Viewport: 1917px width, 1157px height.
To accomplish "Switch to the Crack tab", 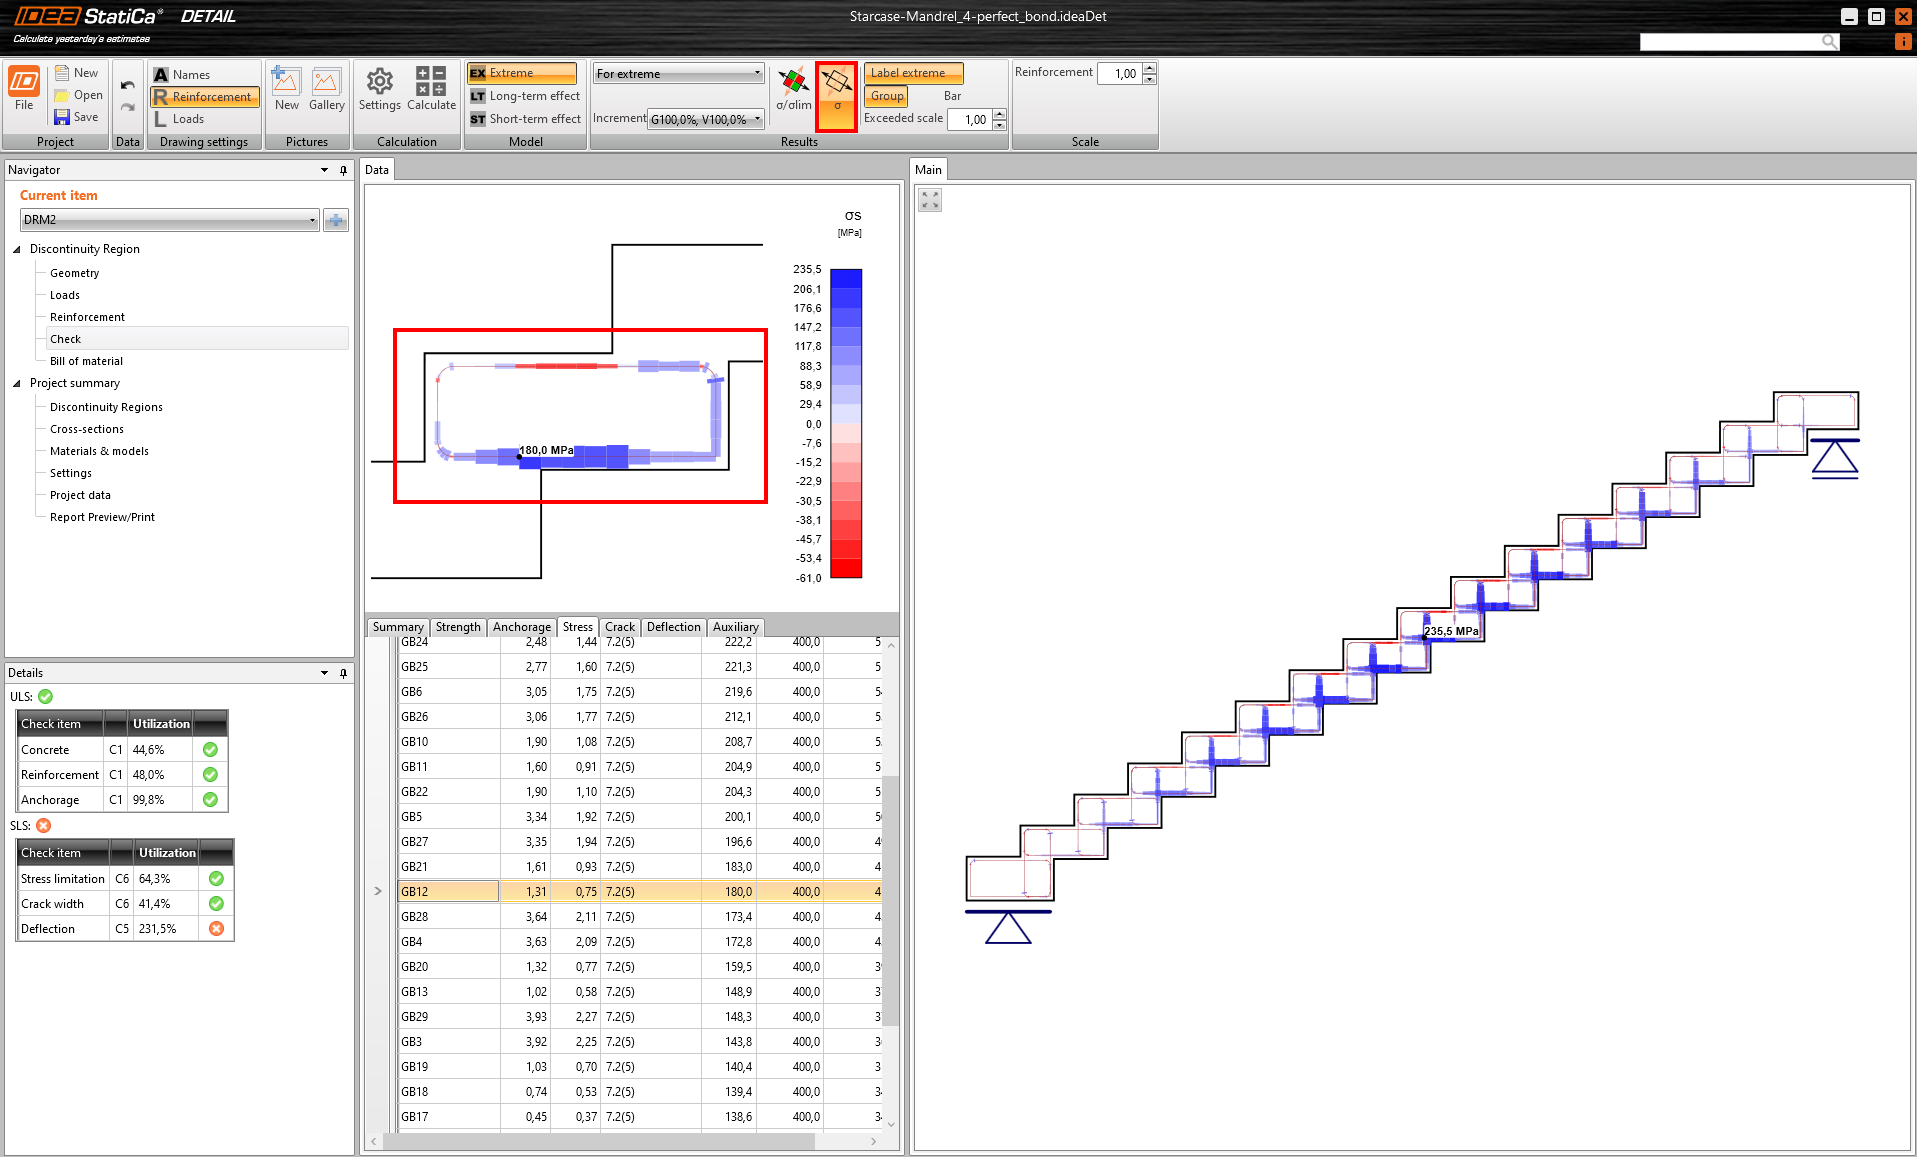I will tap(619, 627).
